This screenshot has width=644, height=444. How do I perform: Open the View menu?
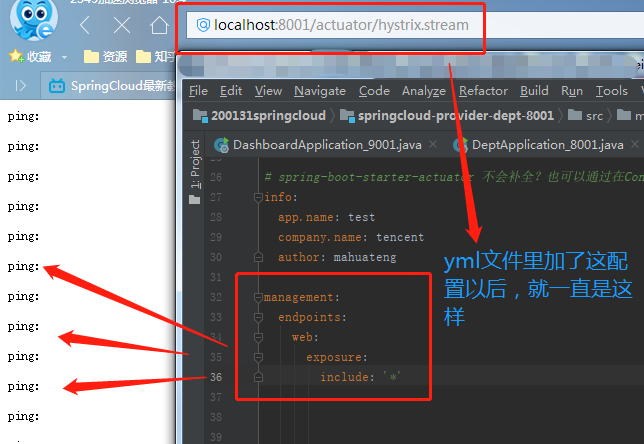tap(268, 91)
